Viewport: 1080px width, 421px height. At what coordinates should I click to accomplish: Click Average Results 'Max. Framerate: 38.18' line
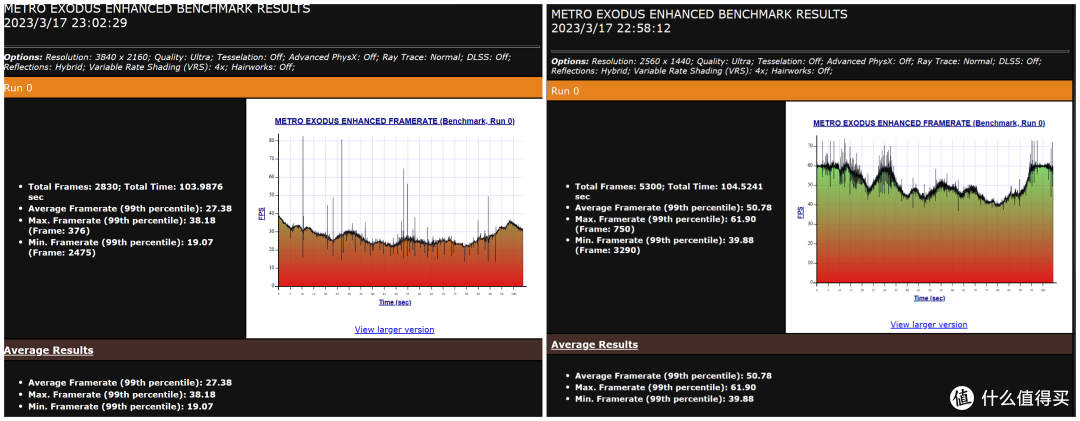click(122, 395)
